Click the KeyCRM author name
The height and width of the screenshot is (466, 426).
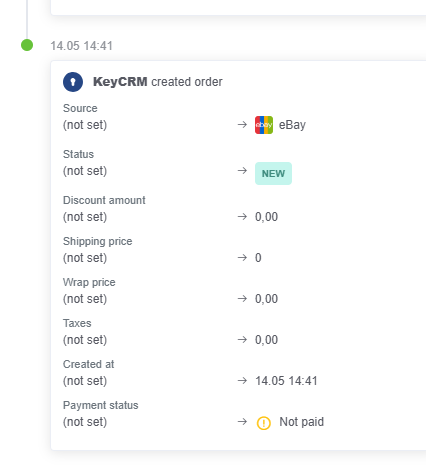pos(120,82)
